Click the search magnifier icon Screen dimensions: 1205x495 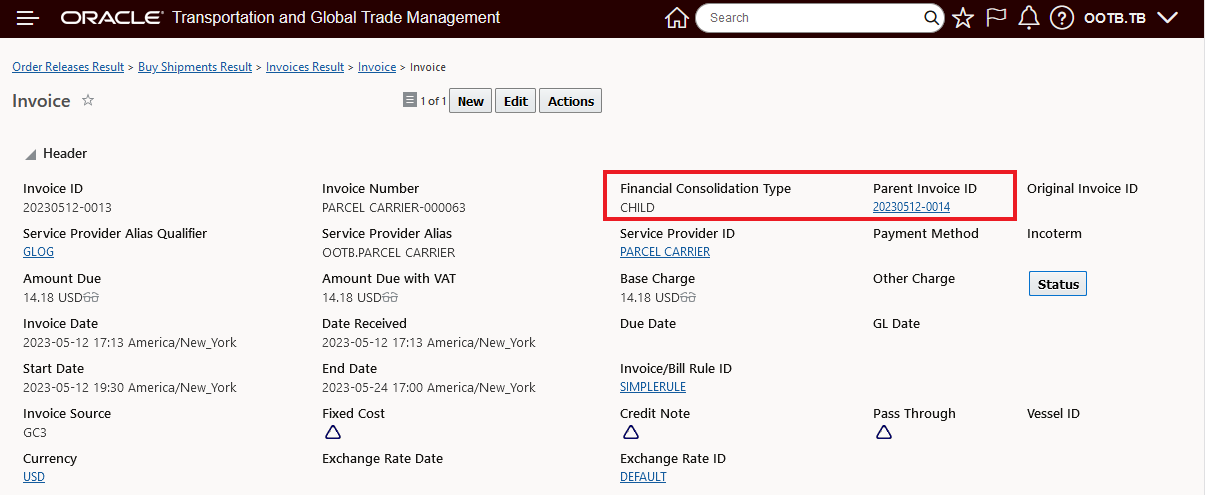coord(931,18)
